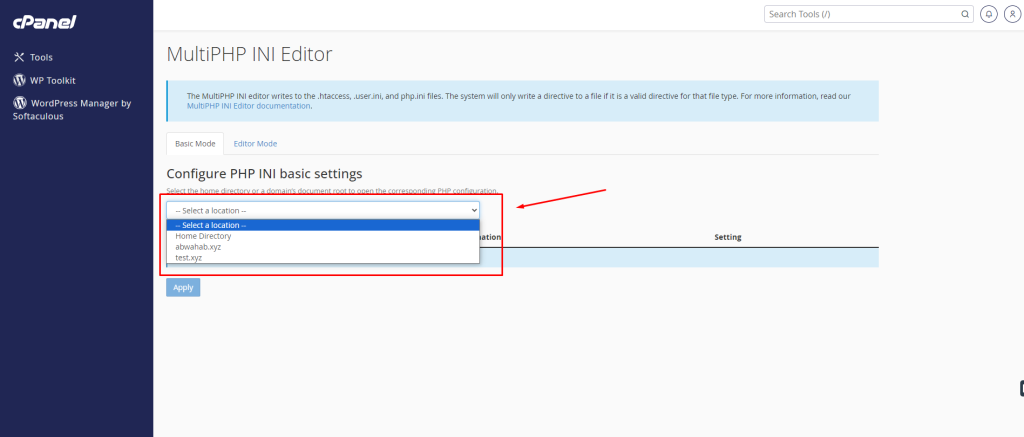
Task: Open the MultiPHP INI Editor documentation link
Action: pyautogui.click(x=241, y=105)
